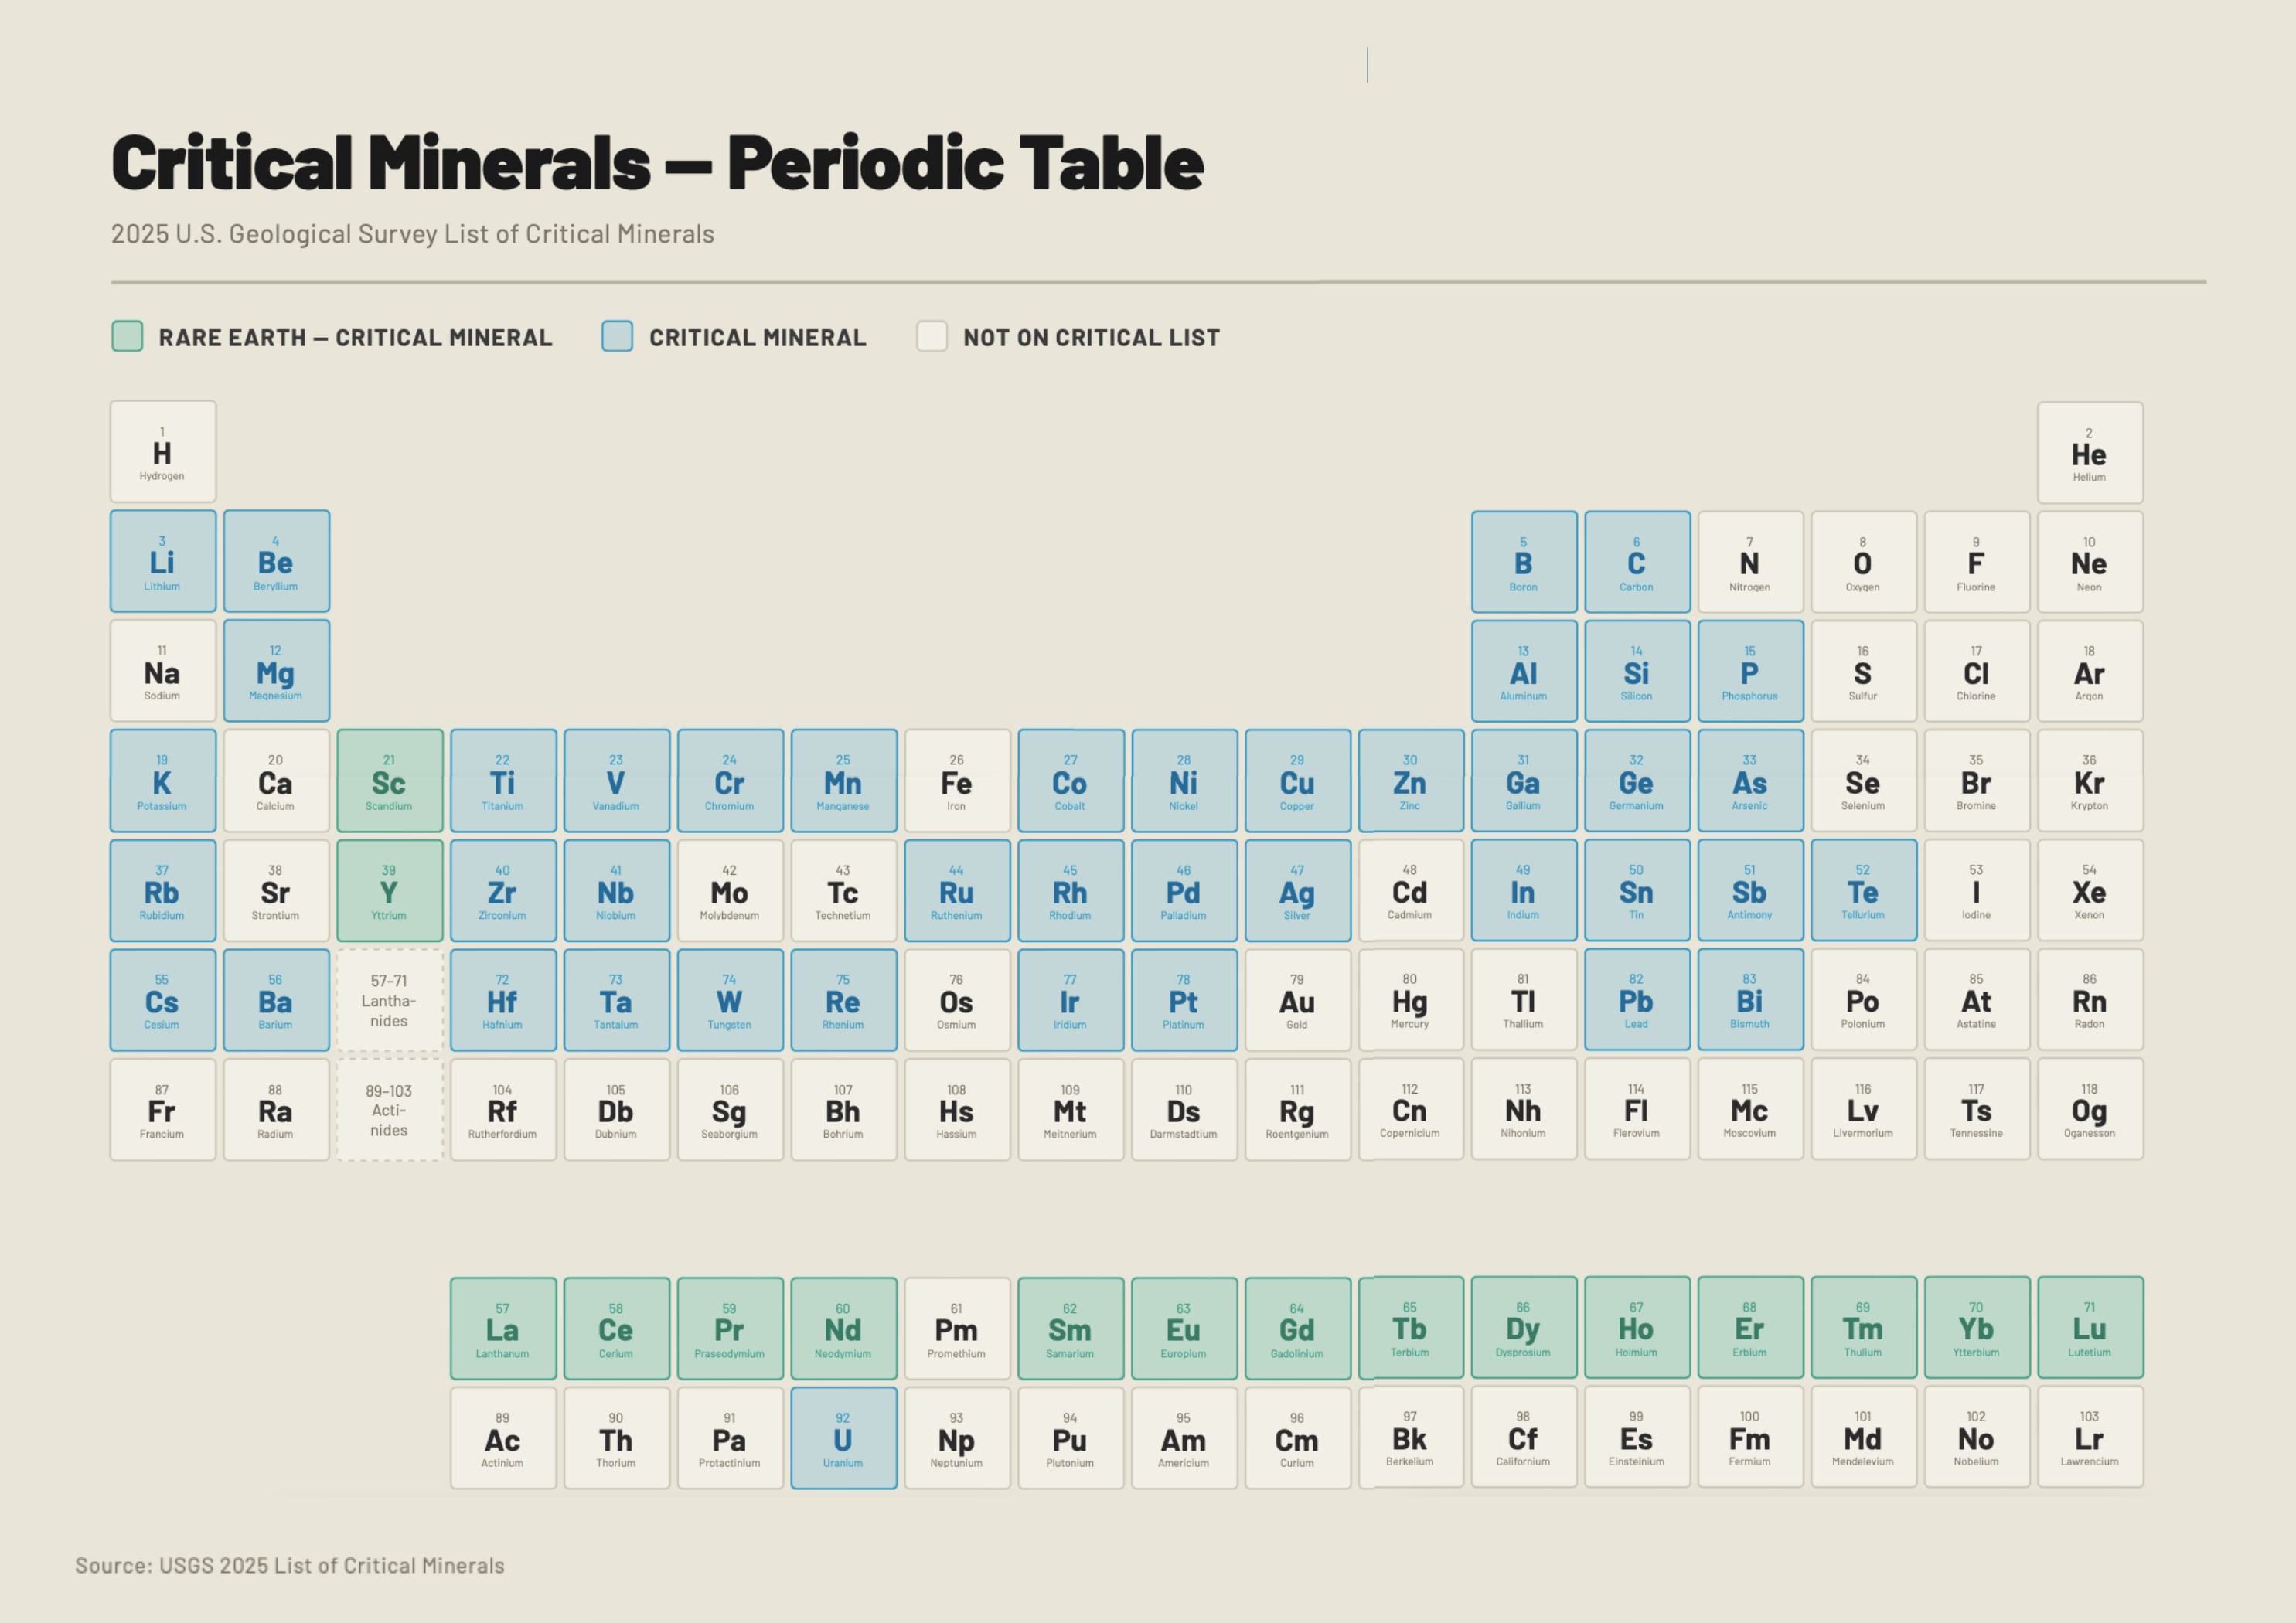Select the Hydrogen element tile

[x=163, y=452]
